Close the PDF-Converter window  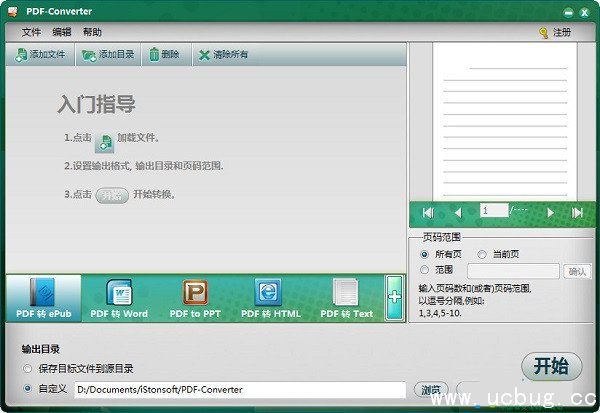tap(584, 12)
